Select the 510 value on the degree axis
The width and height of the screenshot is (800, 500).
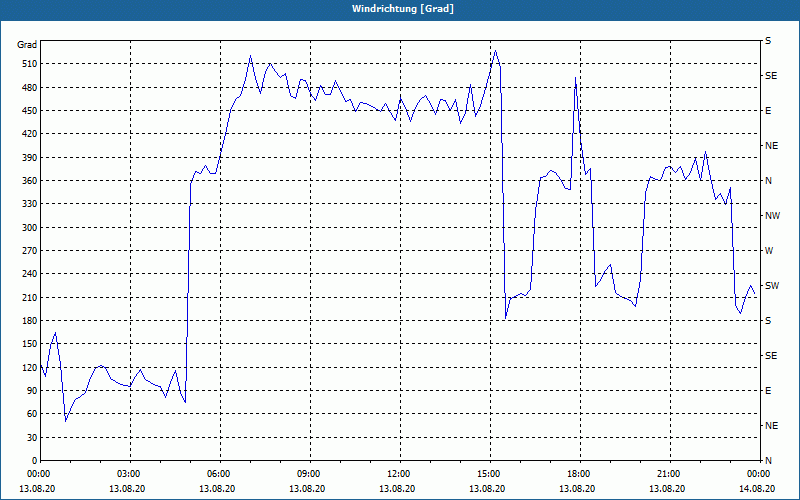(30, 64)
